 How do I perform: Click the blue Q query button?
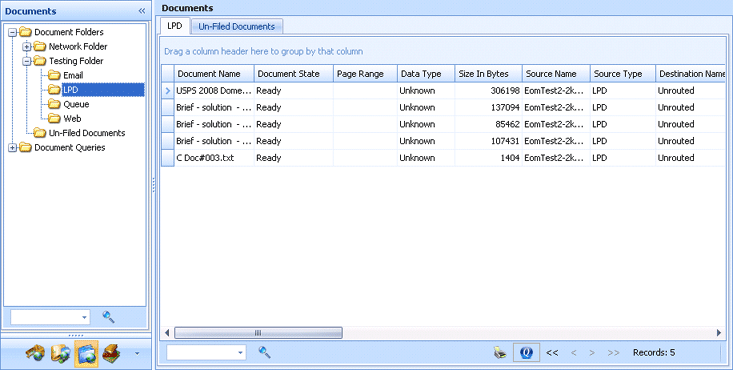(526, 352)
